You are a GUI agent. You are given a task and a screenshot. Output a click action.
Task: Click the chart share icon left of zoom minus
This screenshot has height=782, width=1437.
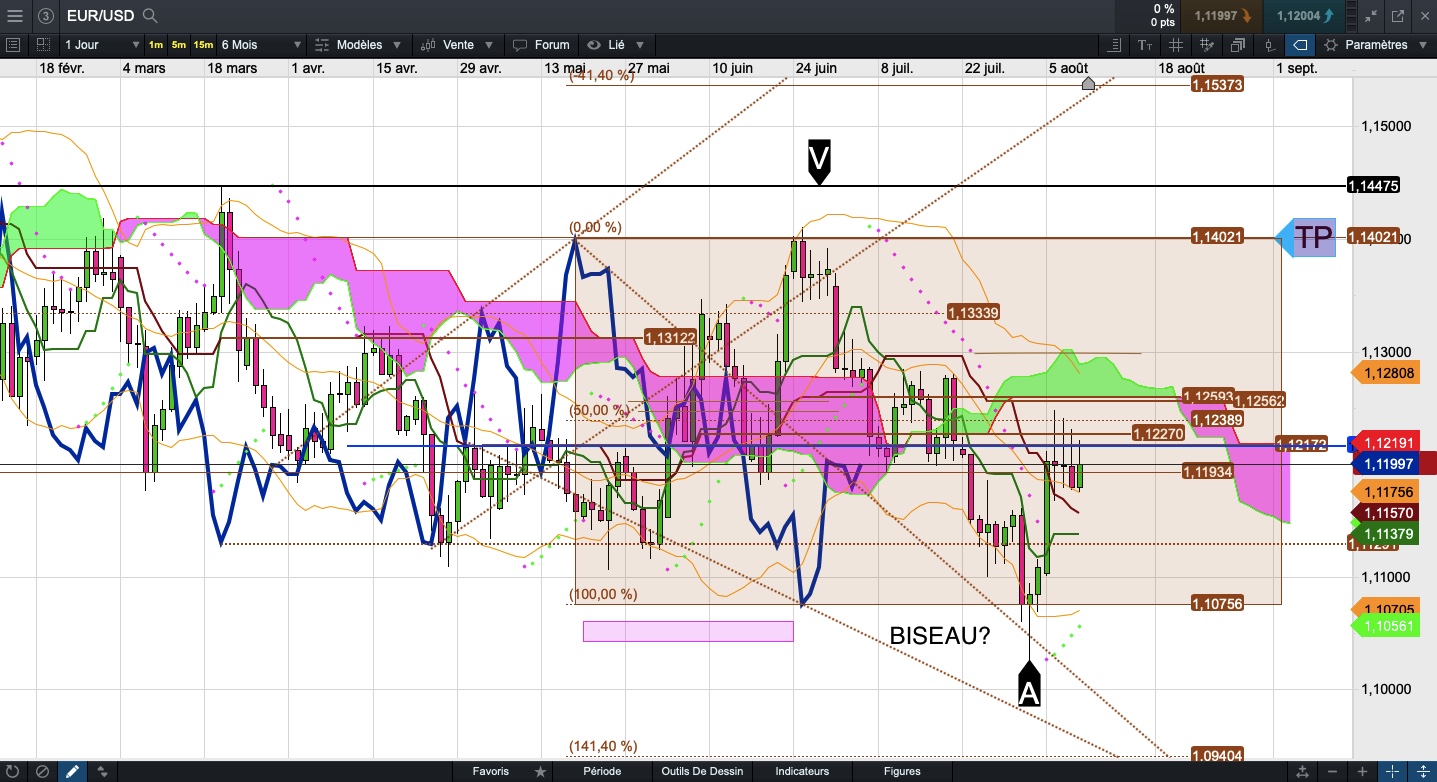(1302, 771)
